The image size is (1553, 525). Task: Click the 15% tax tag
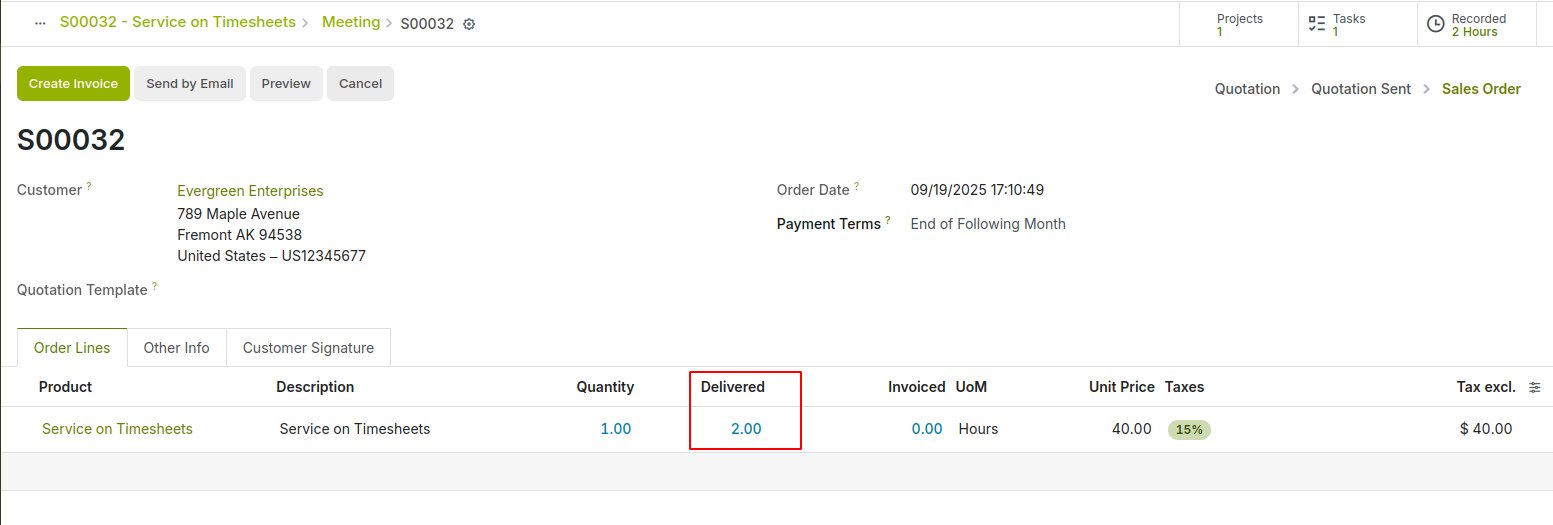(x=1189, y=430)
